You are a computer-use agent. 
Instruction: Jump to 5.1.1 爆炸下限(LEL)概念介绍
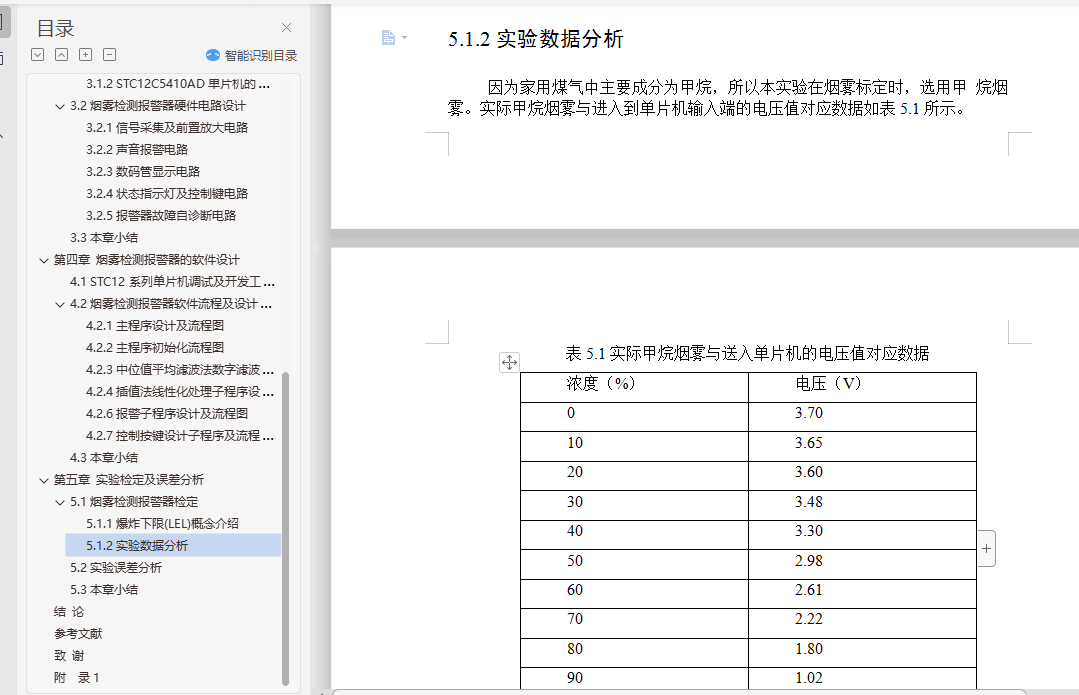tap(162, 524)
